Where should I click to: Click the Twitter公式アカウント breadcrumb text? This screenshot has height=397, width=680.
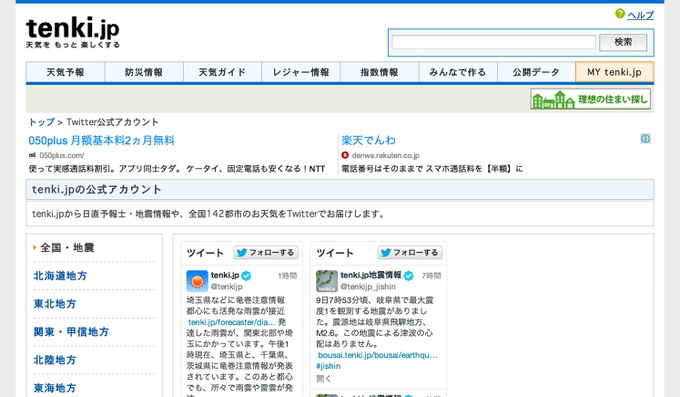point(112,122)
